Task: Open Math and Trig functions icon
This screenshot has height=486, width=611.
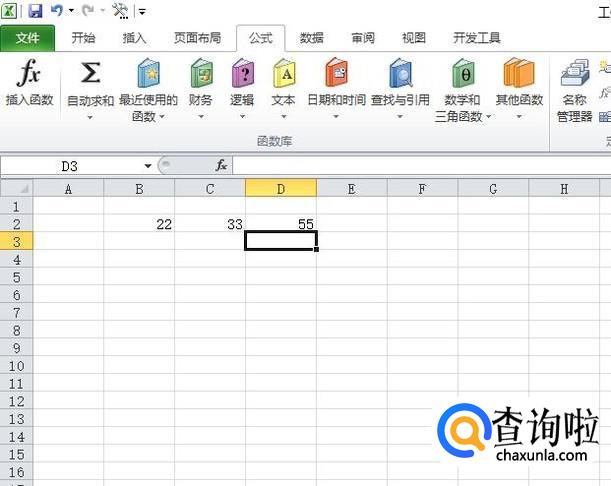Action: 463,73
